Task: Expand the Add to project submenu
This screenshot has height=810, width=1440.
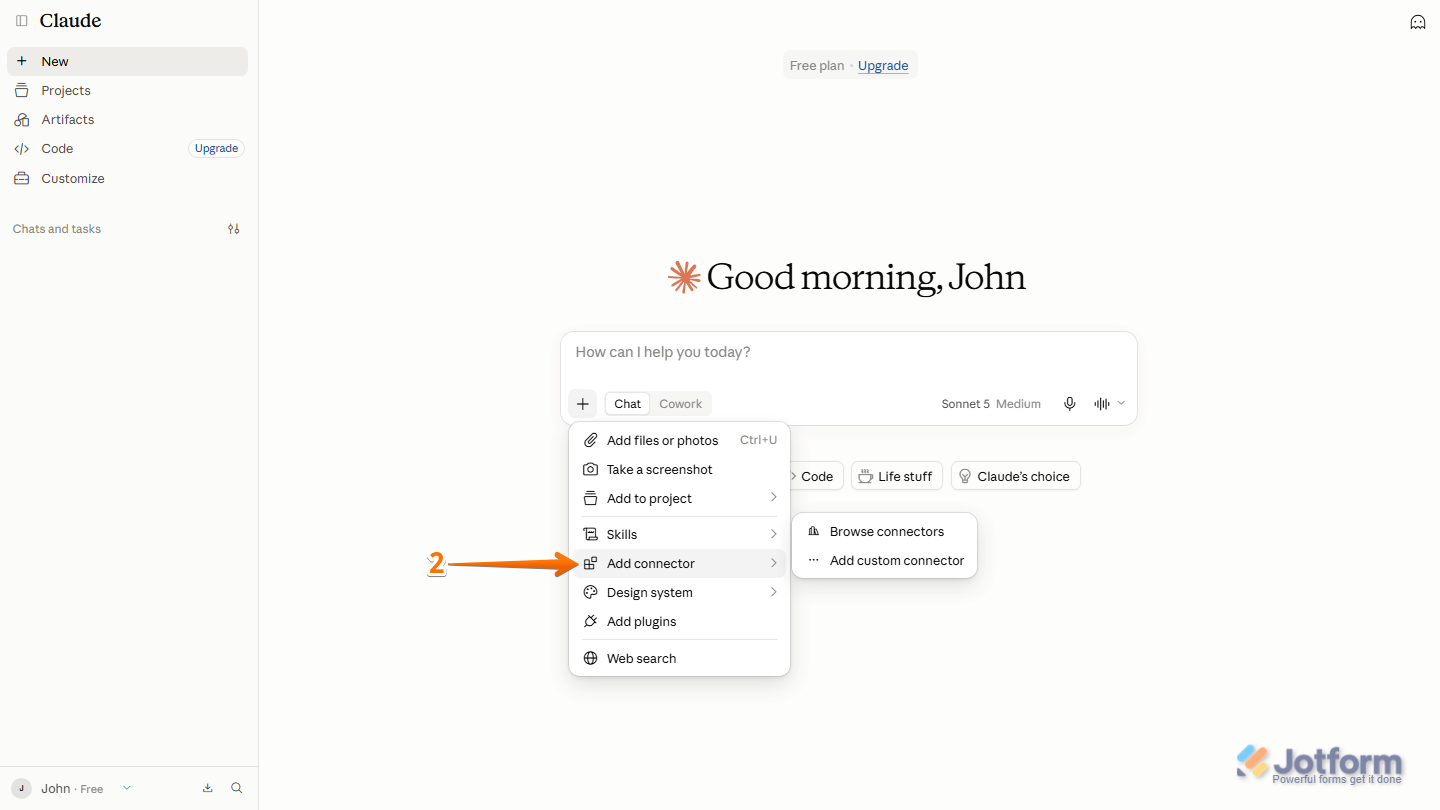Action: coord(679,498)
